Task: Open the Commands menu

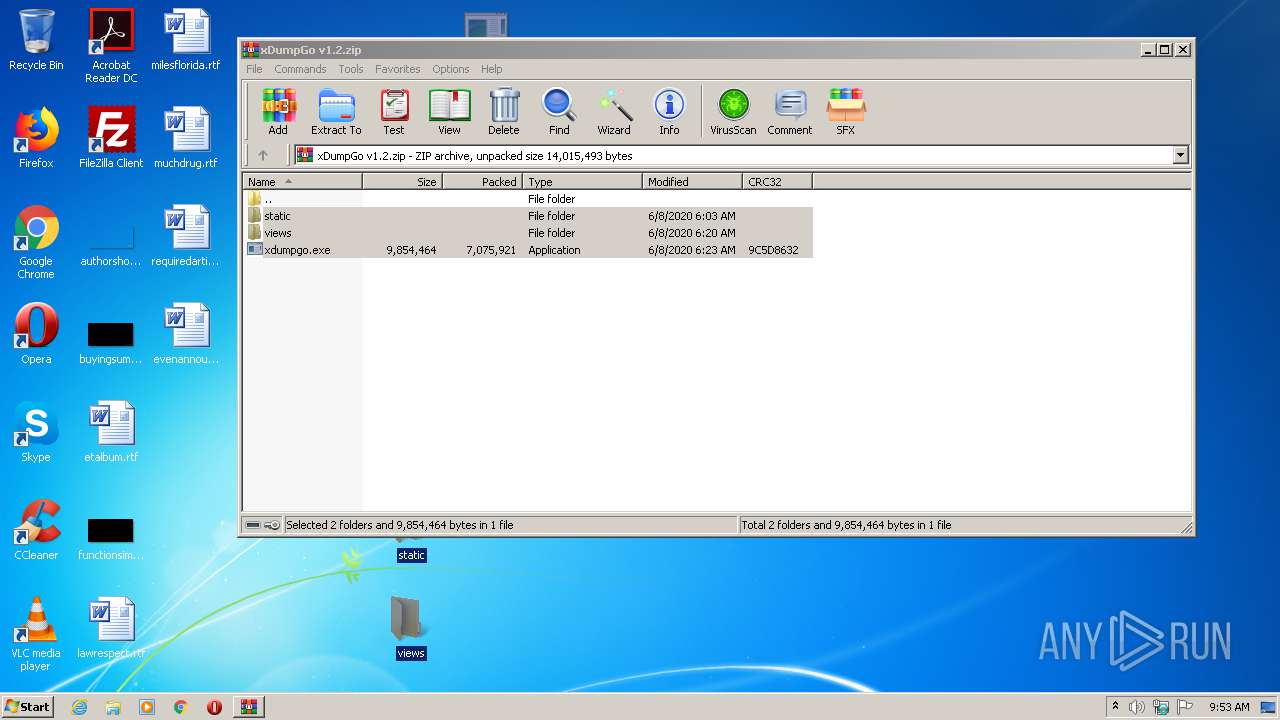Action: [x=300, y=69]
